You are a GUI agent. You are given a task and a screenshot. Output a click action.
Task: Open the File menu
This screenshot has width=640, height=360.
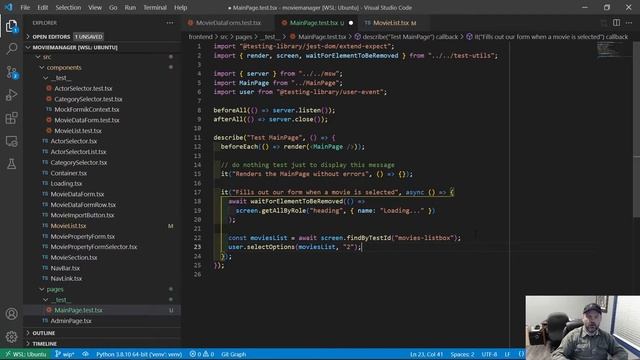25,7
